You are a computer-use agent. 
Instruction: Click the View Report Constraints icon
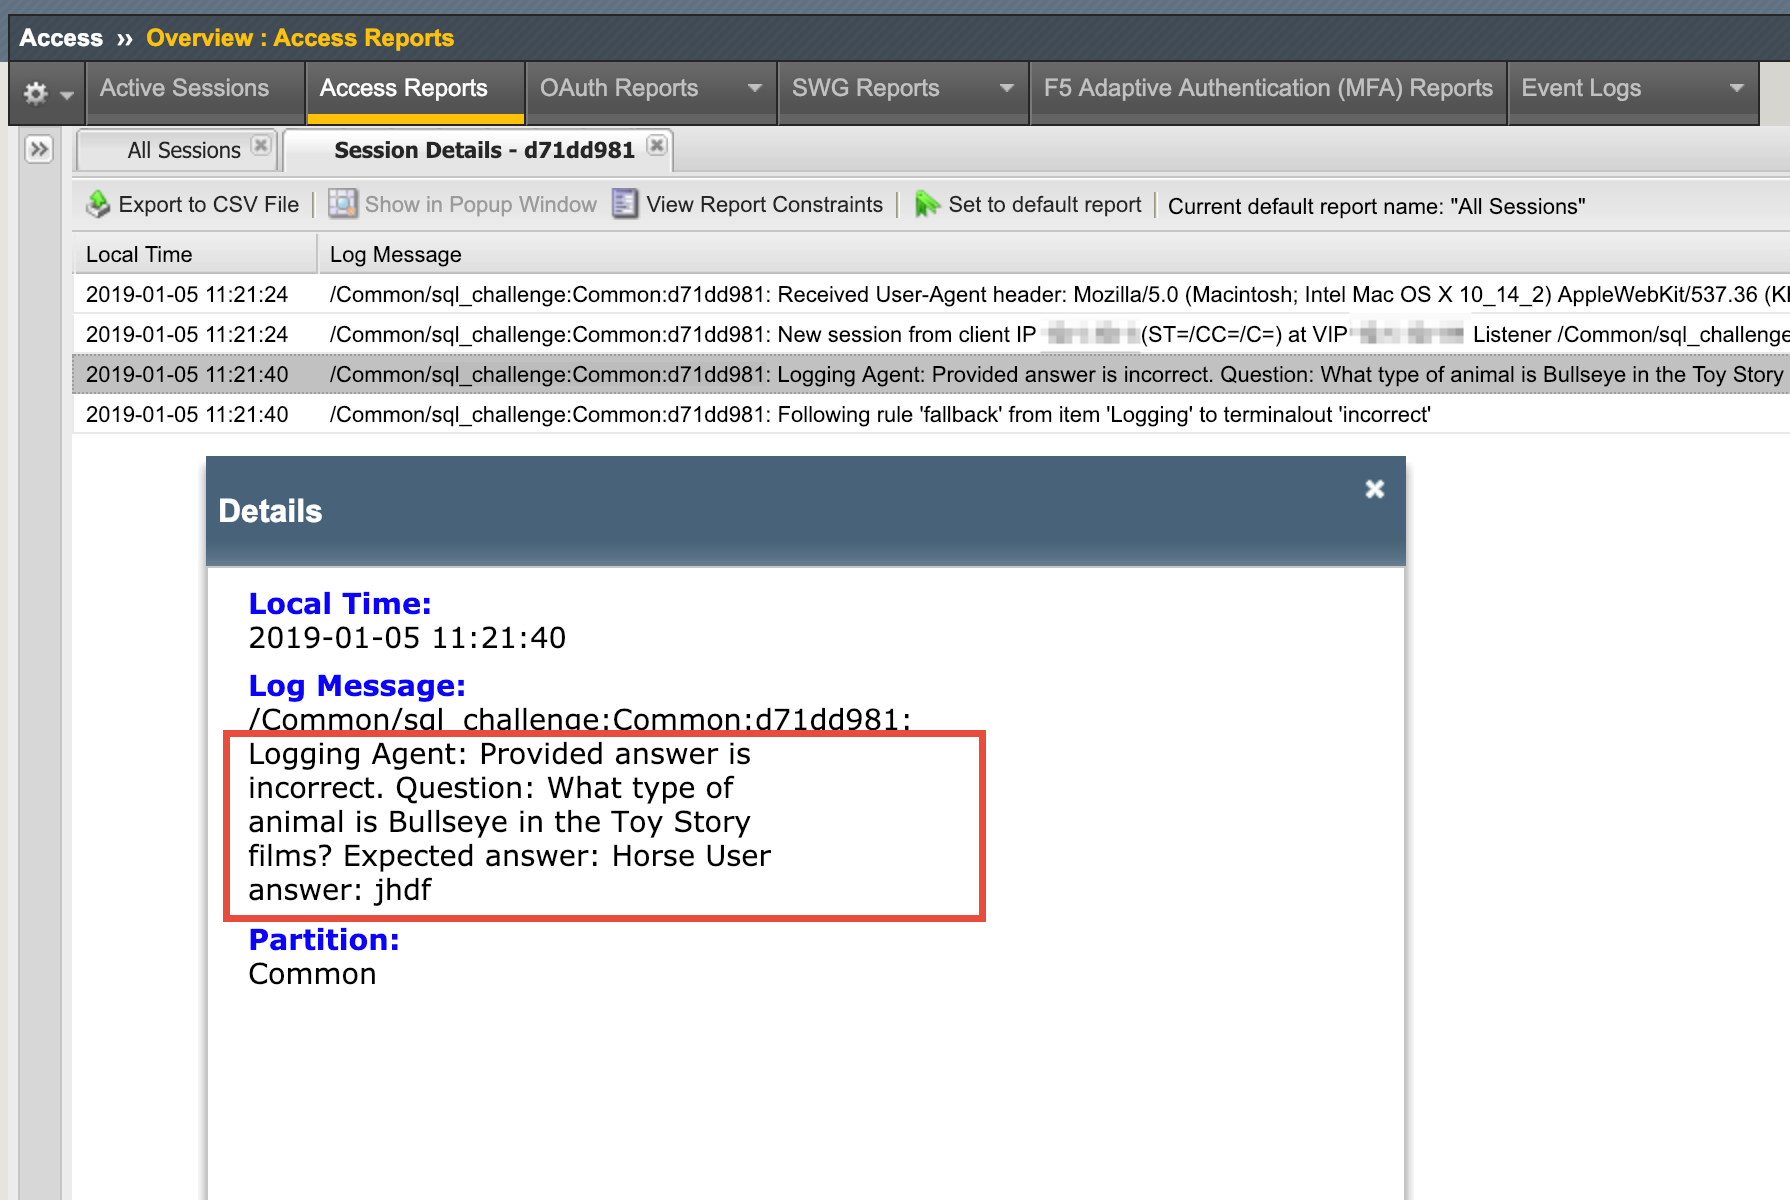(625, 204)
